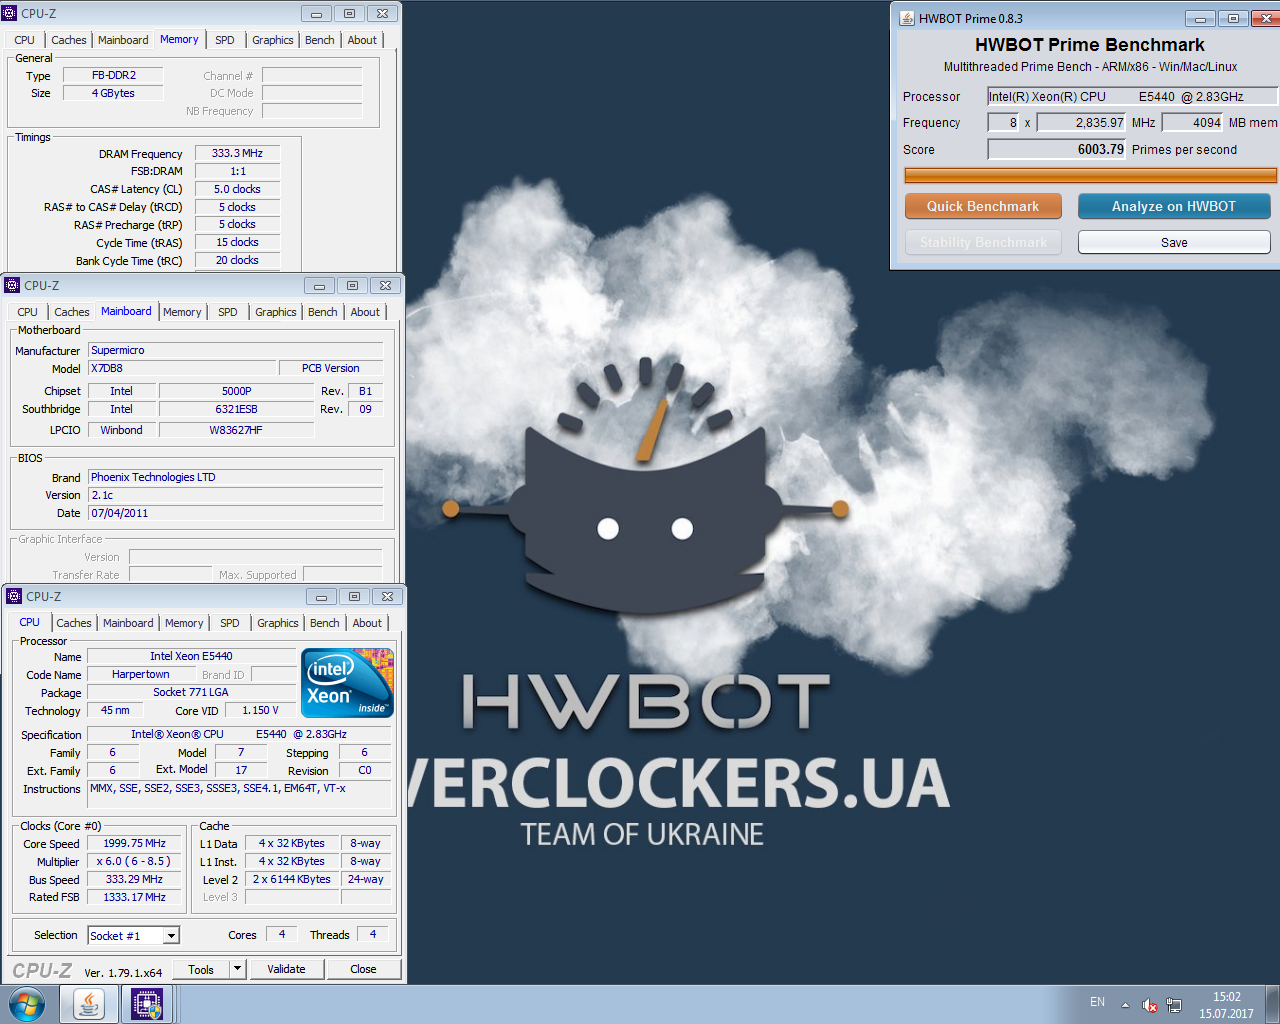Save the HWBOT Prime result
Image resolution: width=1280 pixels, height=1024 pixels.
pyautogui.click(x=1174, y=242)
